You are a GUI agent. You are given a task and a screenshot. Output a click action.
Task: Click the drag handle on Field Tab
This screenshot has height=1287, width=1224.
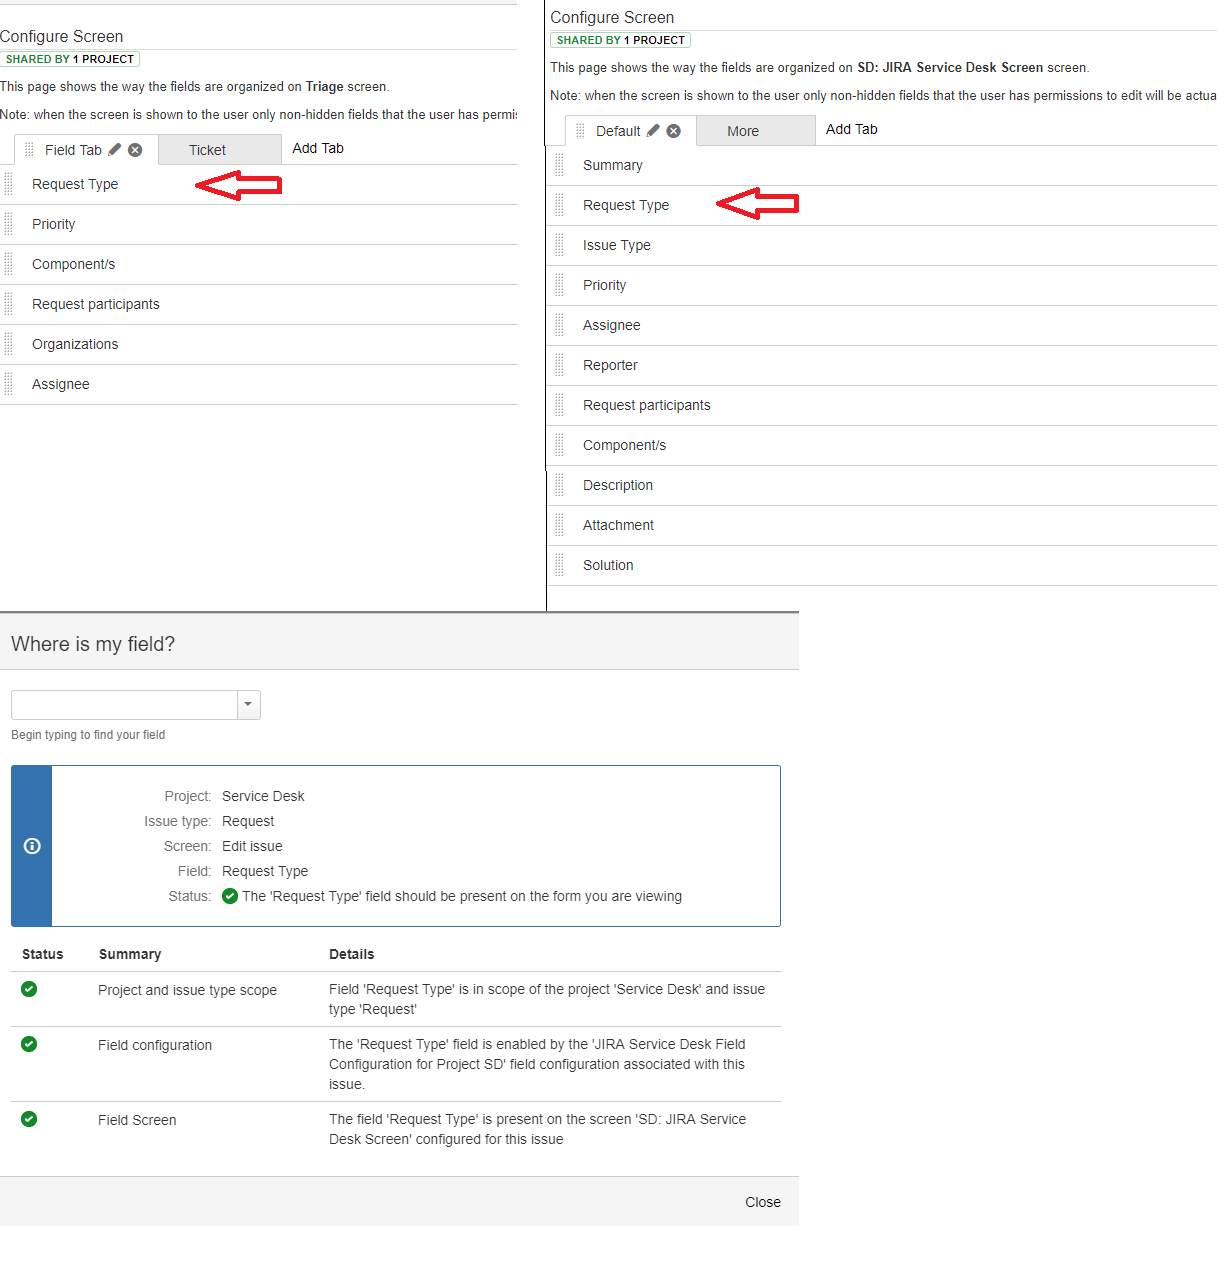(29, 150)
